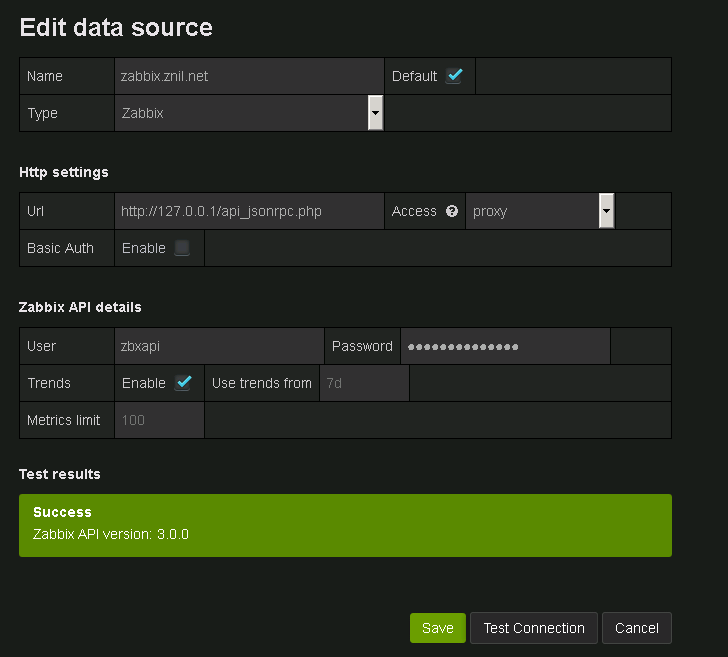Click into the Password field

[x=505, y=346]
